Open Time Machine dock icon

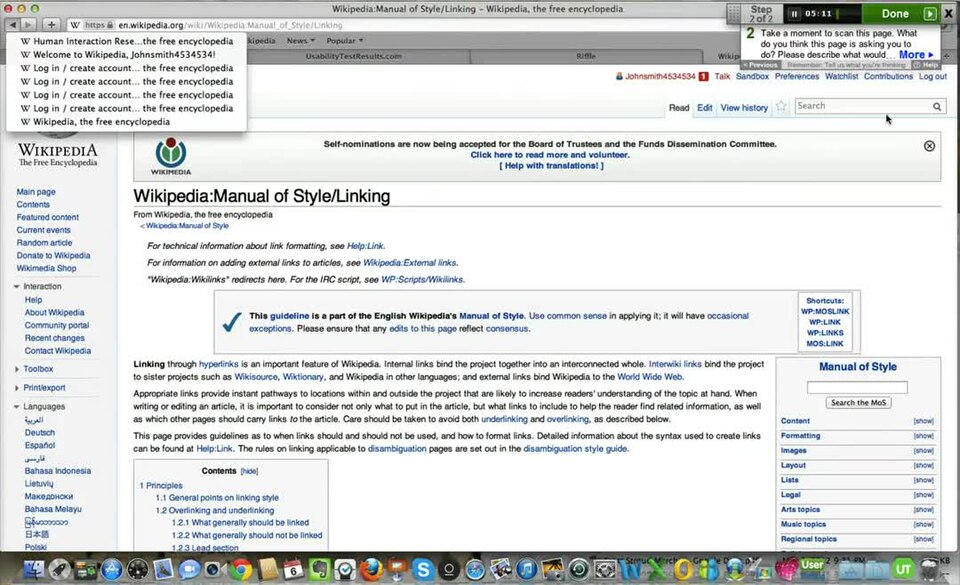pyautogui.click(x=579, y=570)
